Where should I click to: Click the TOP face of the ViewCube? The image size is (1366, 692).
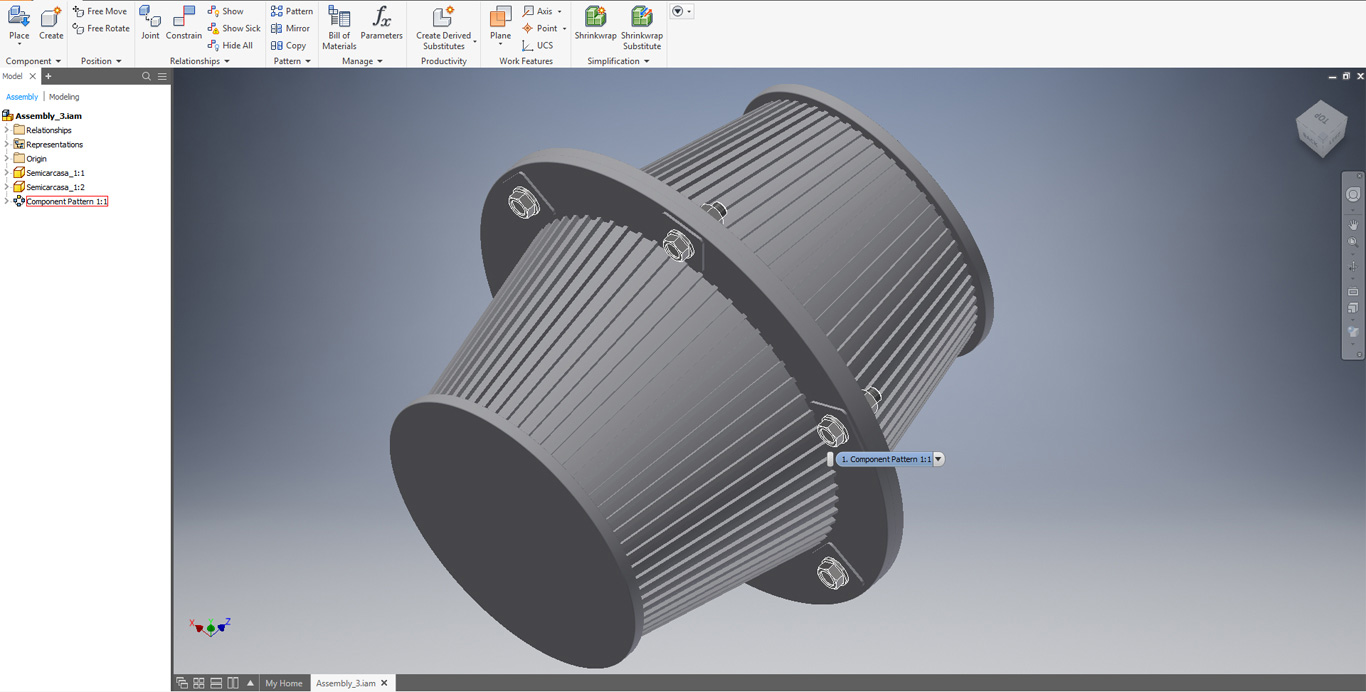point(1320,120)
